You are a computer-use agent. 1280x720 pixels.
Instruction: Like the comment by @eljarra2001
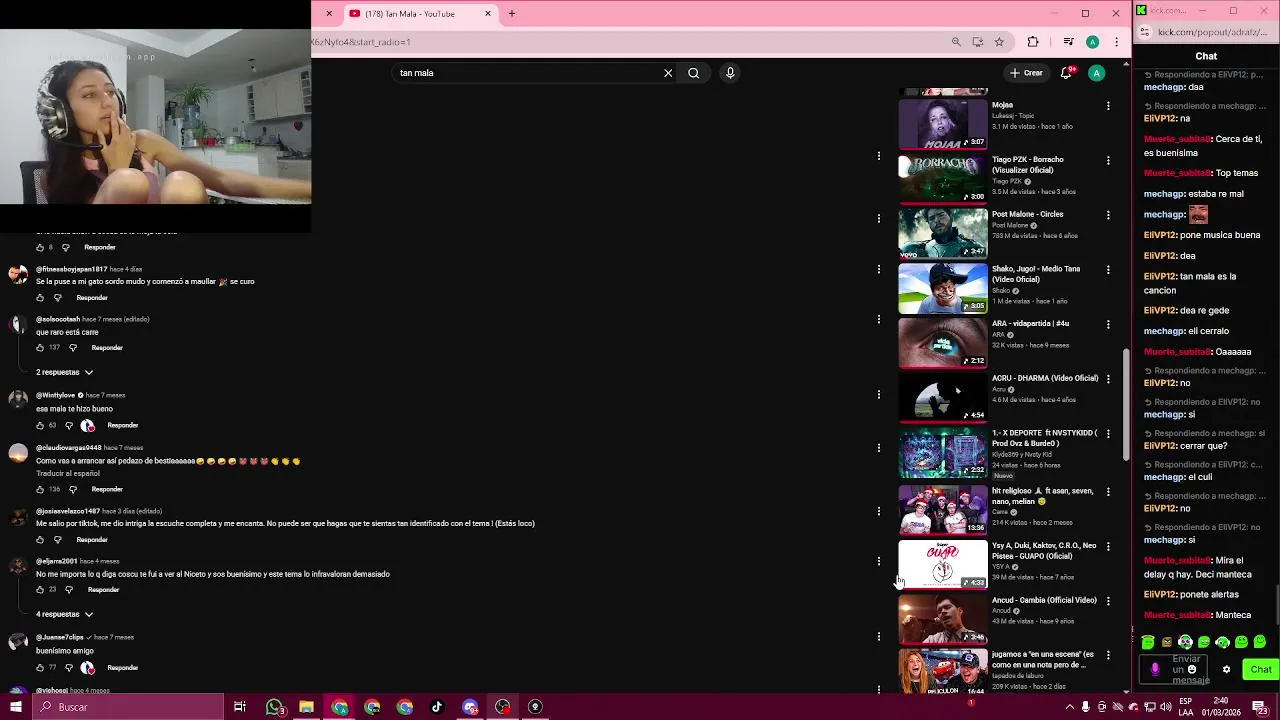[41, 589]
